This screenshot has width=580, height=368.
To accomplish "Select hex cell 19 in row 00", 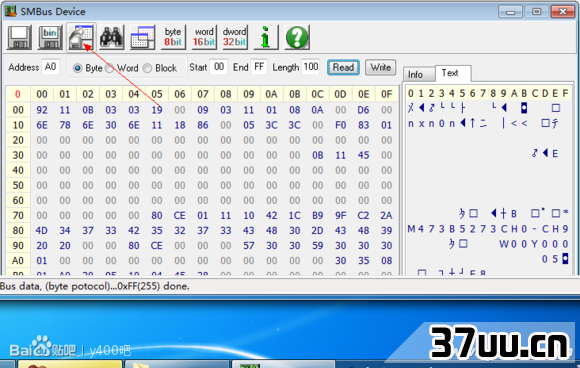I will (x=157, y=110).
